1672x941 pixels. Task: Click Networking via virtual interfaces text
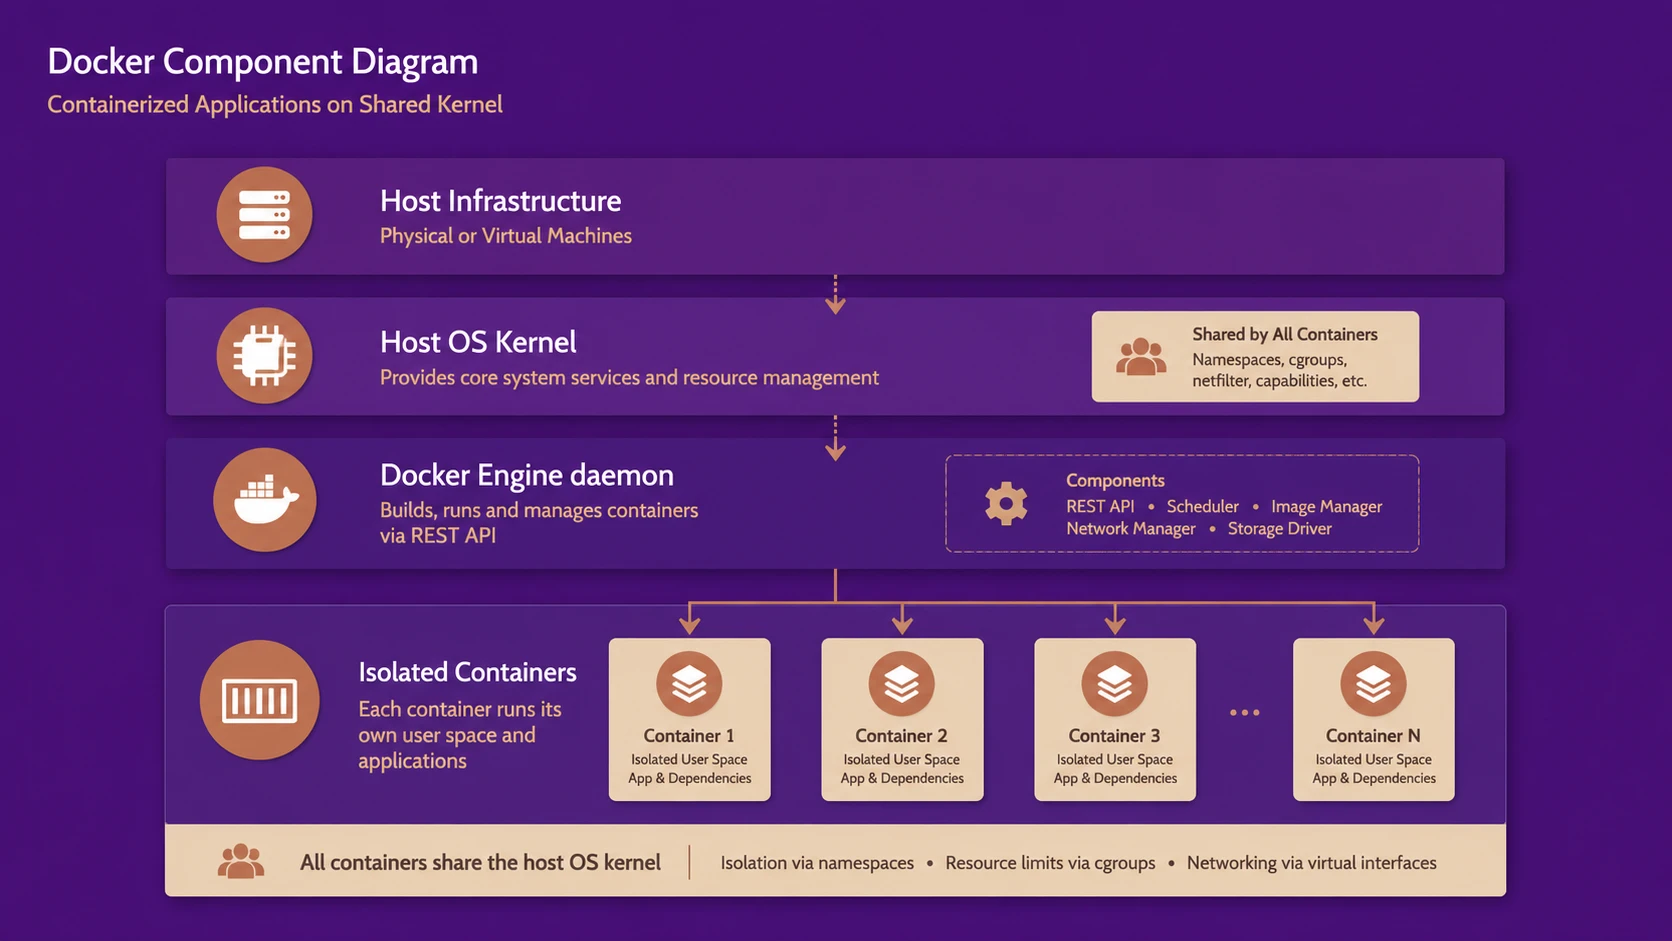1312,863
